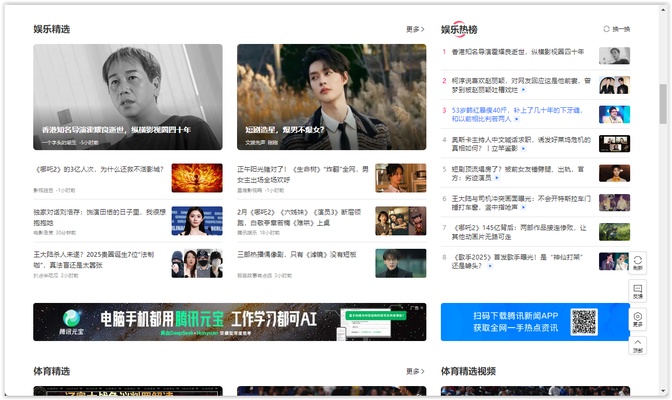This screenshot has width=672, height=400.
Task: Click the thumbnail beside 奥斯卡主持人 item
Action: (614, 144)
